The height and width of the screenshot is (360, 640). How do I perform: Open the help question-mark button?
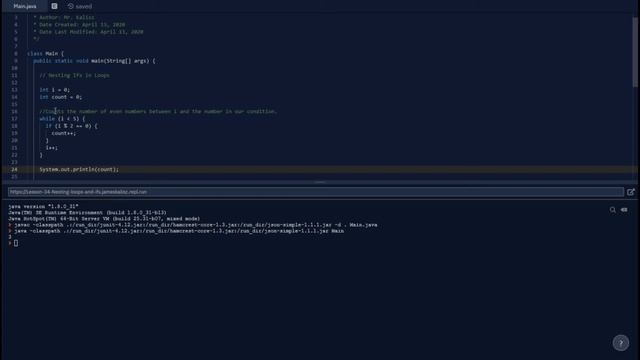[620, 343]
